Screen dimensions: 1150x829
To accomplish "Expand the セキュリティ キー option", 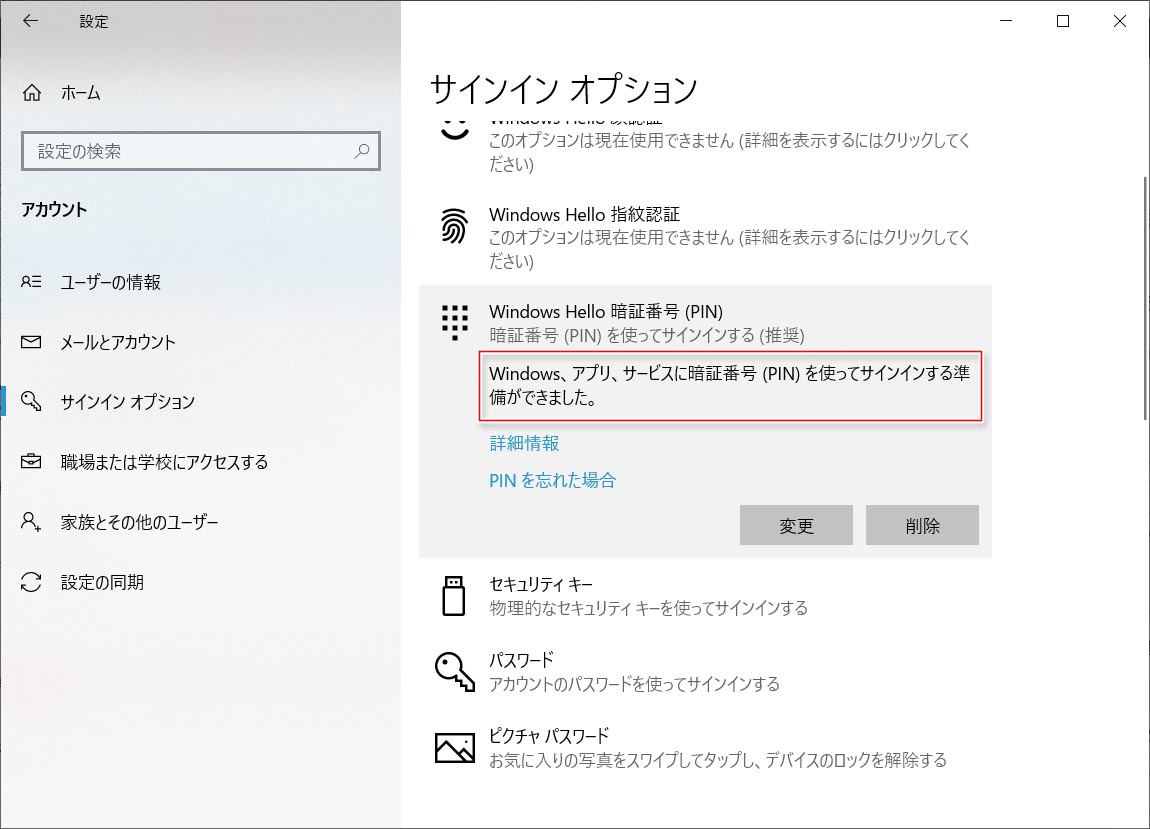I will click(x=706, y=596).
